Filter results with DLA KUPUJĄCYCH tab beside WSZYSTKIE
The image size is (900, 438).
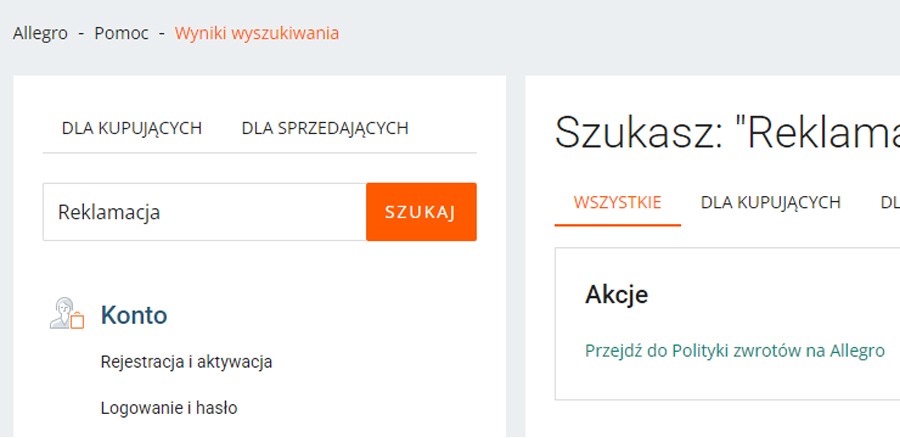(770, 202)
